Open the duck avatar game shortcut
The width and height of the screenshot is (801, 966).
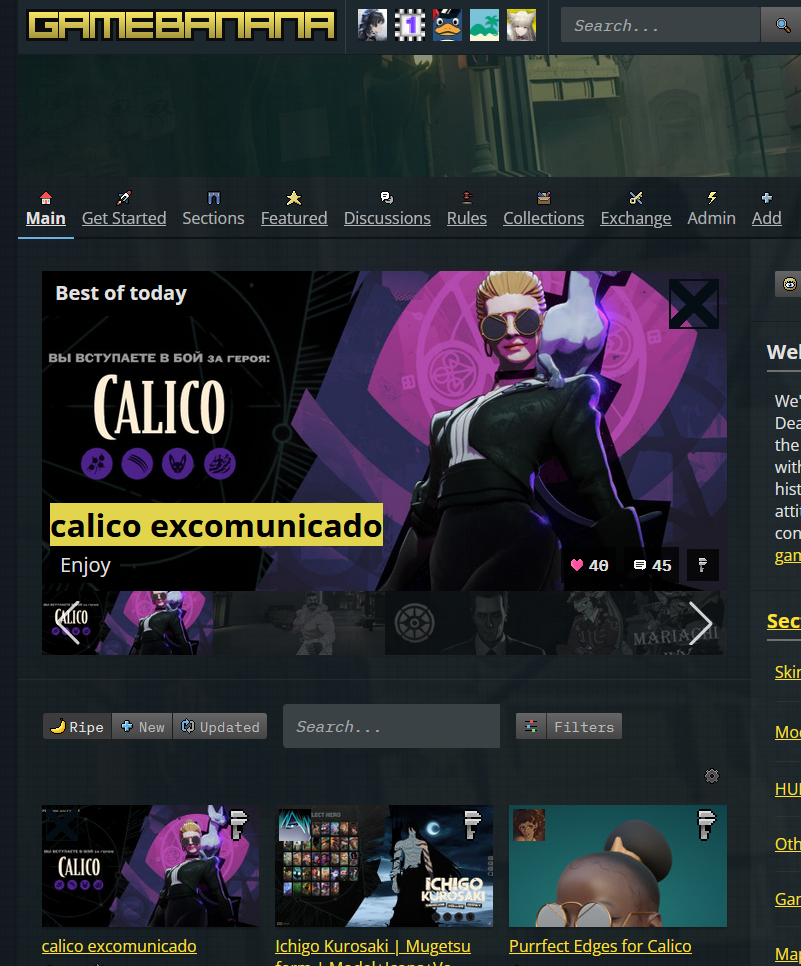[447, 25]
